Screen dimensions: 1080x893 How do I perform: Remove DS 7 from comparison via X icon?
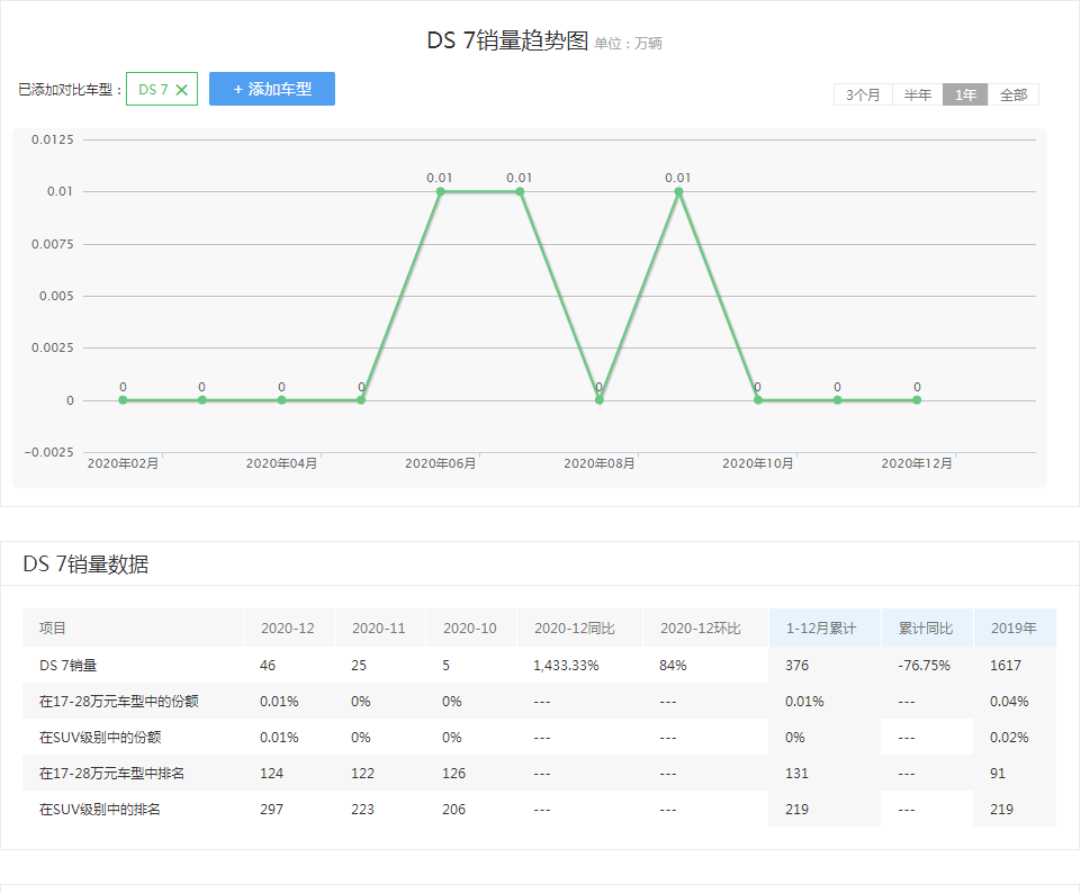pyautogui.click(x=181, y=90)
